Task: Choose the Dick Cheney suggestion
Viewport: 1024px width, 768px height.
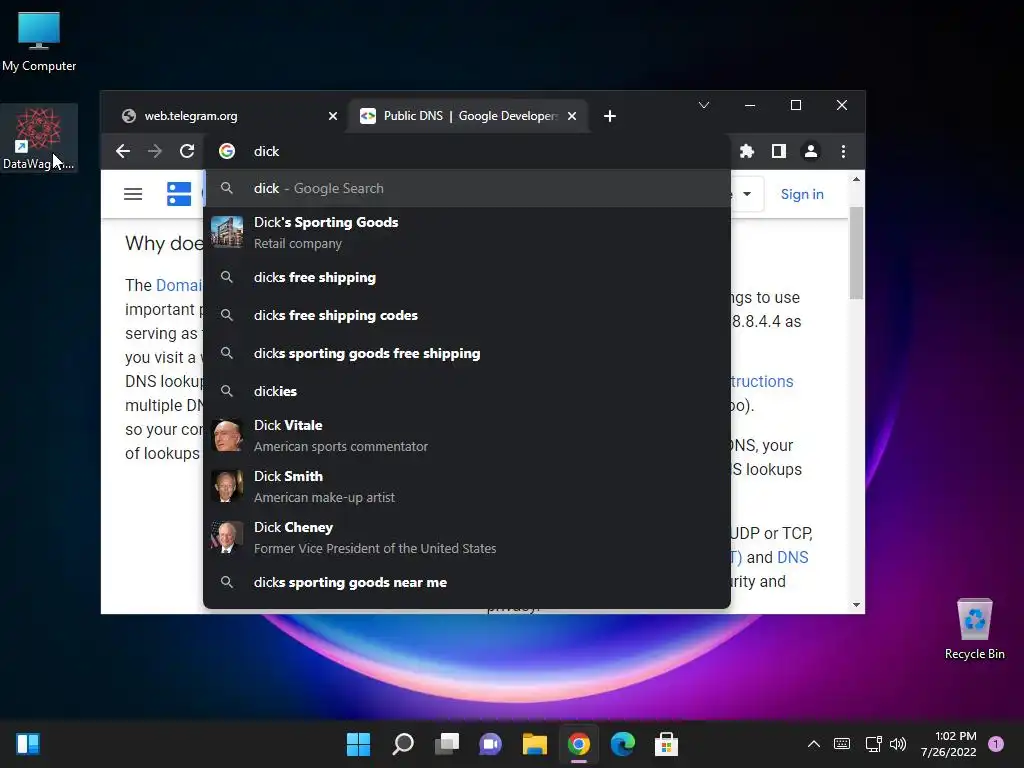Action: pyautogui.click(x=467, y=537)
